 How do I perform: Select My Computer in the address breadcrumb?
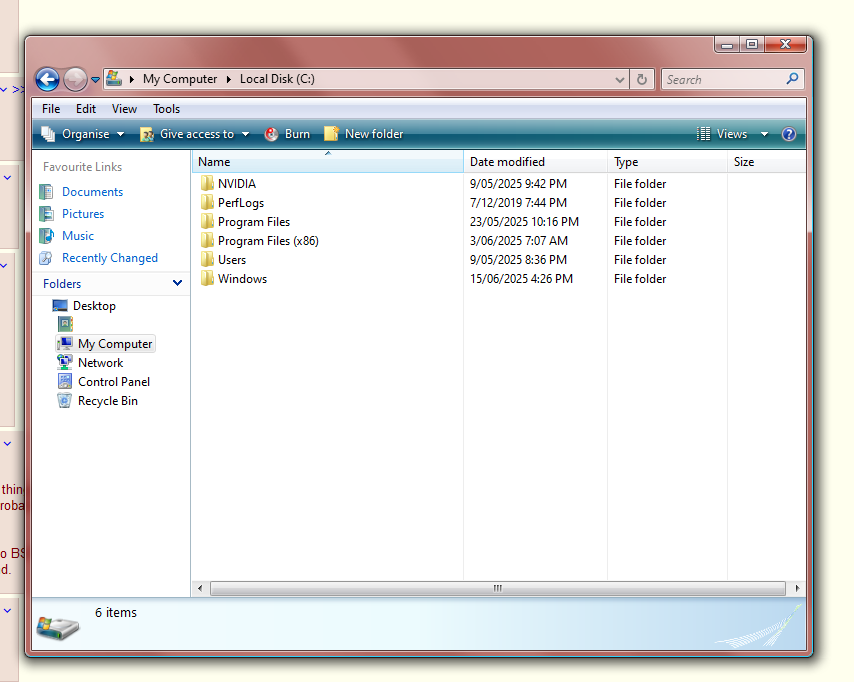180,79
